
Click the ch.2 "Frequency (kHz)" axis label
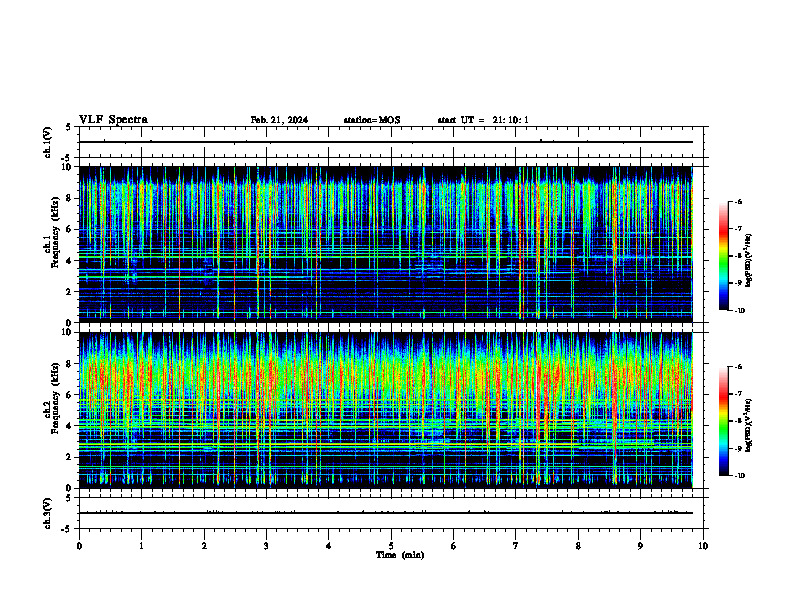coord(55,398)
